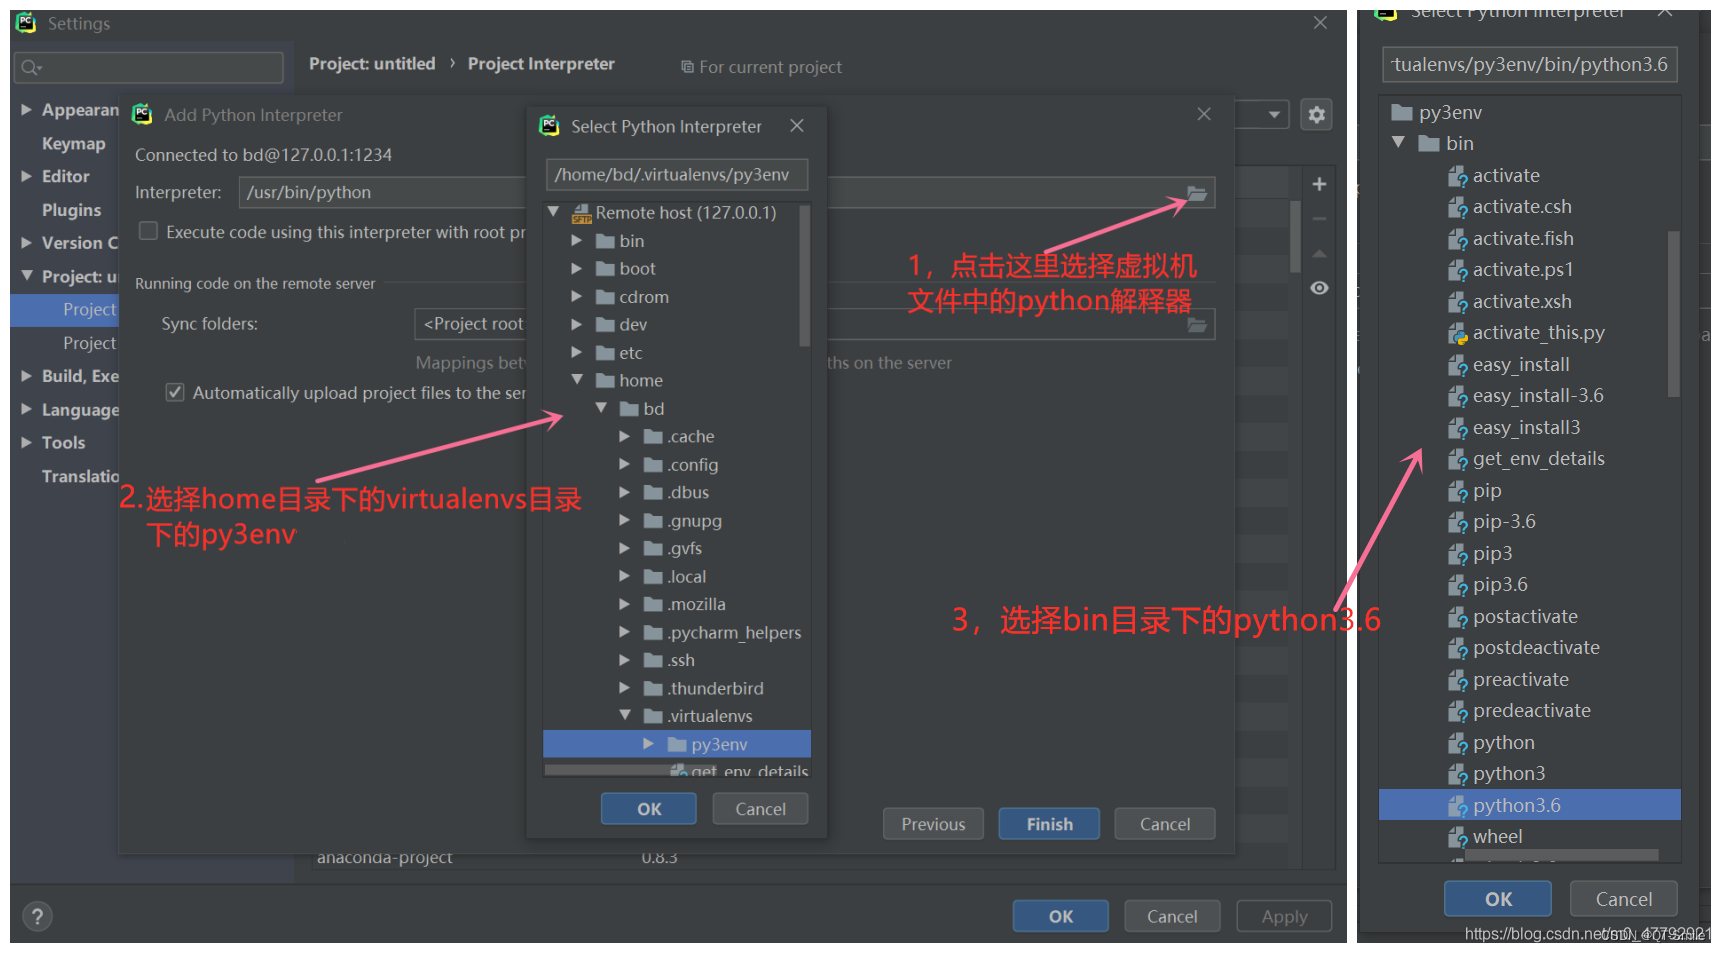Open Plugins settings section
Screen dimensions: 1721x953
pyautogui.click(x=71, y=210)
